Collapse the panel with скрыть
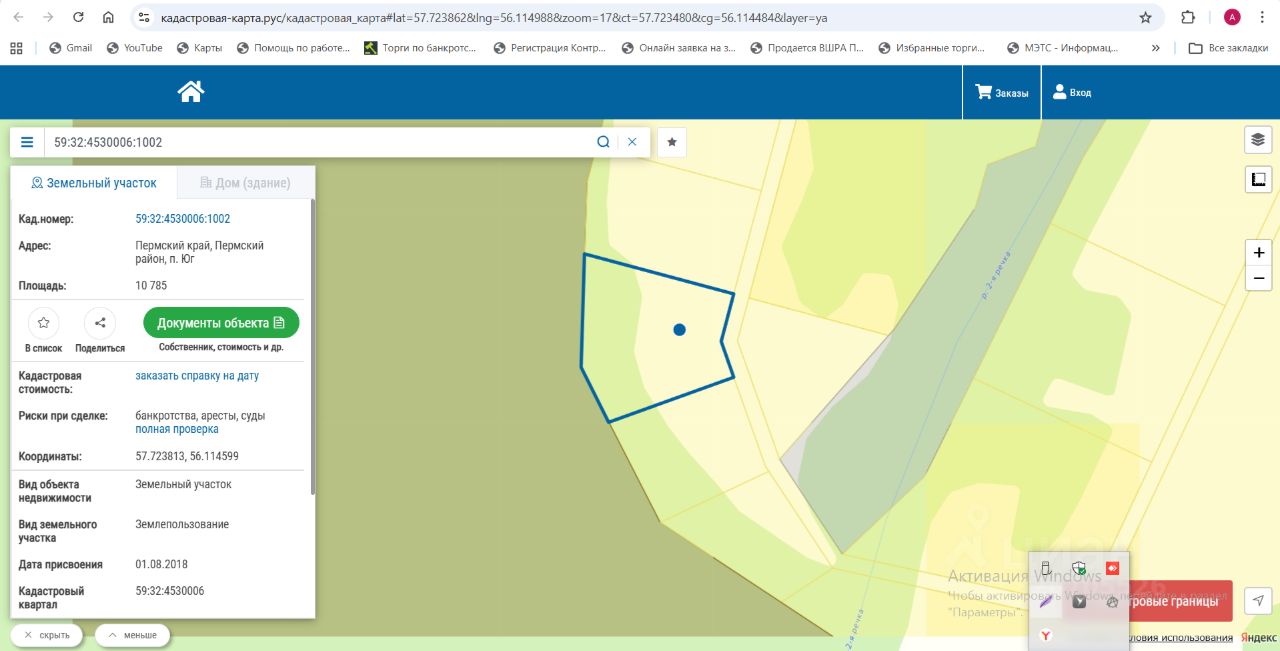This screenshot has height=651, width=1280. 47,635
